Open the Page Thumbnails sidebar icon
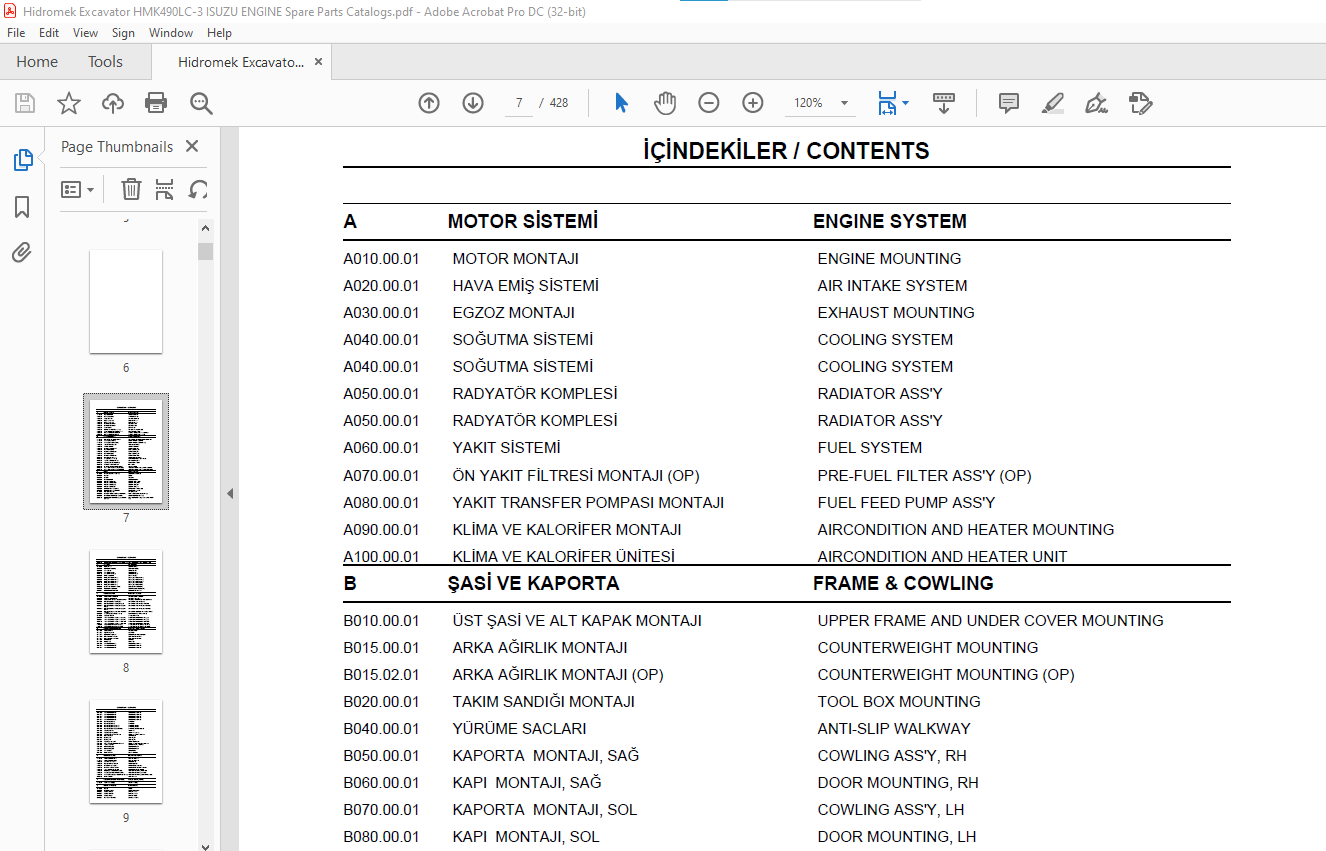Screen dimensions: 1326x851 click(22, 160)
